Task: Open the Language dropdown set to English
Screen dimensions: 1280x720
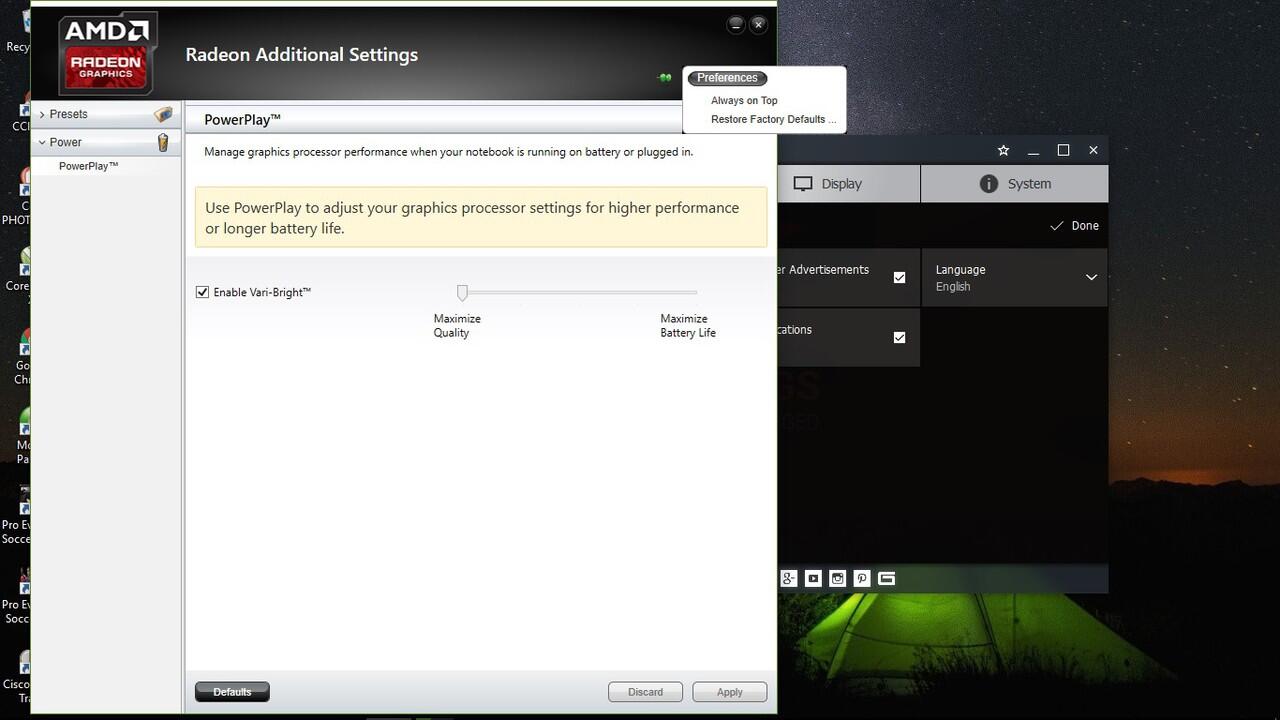Action: pyautogui.click(x=1014, y=278)
